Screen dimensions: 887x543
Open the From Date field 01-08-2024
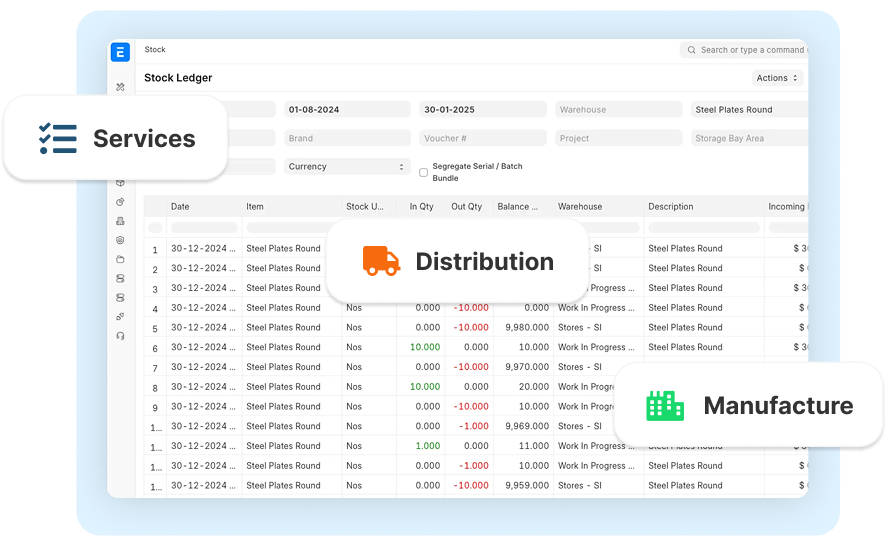[x=347, y=110]
